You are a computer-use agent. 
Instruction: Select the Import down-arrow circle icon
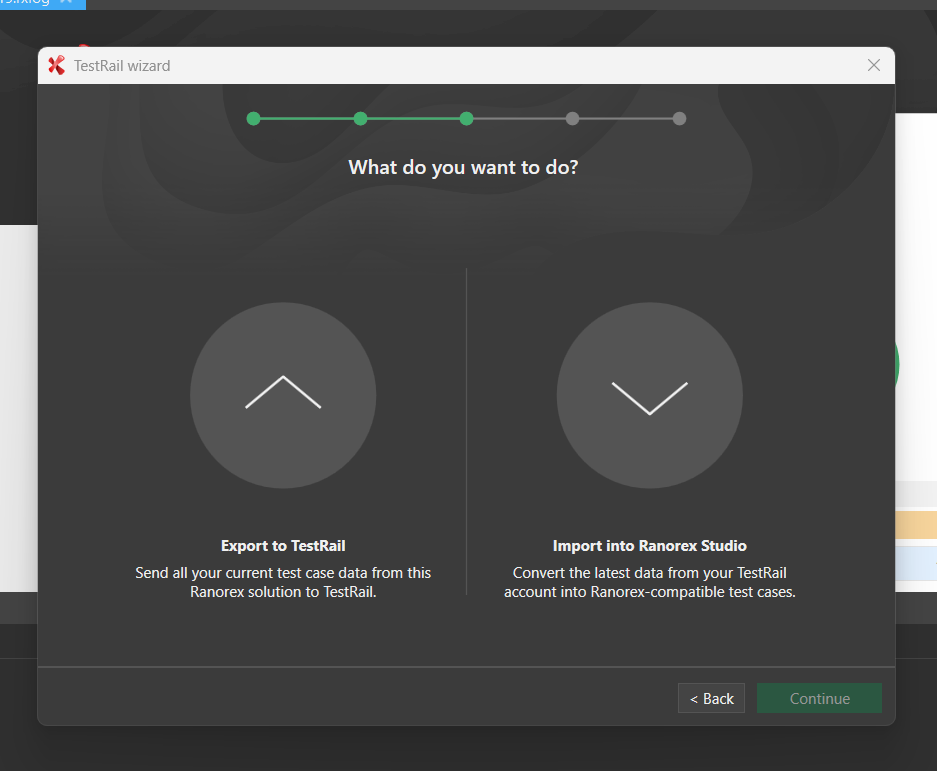coord(649,395)
